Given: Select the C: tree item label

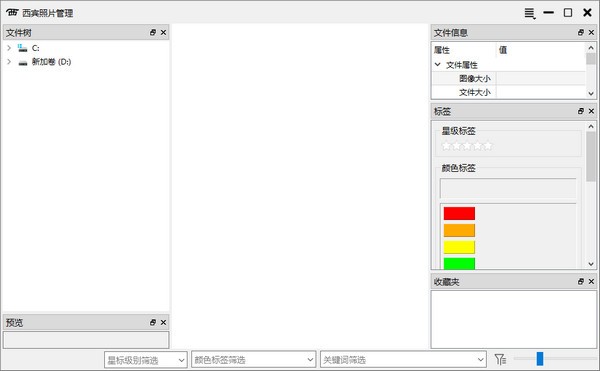Looking at the screenshot, I should 36,48.
